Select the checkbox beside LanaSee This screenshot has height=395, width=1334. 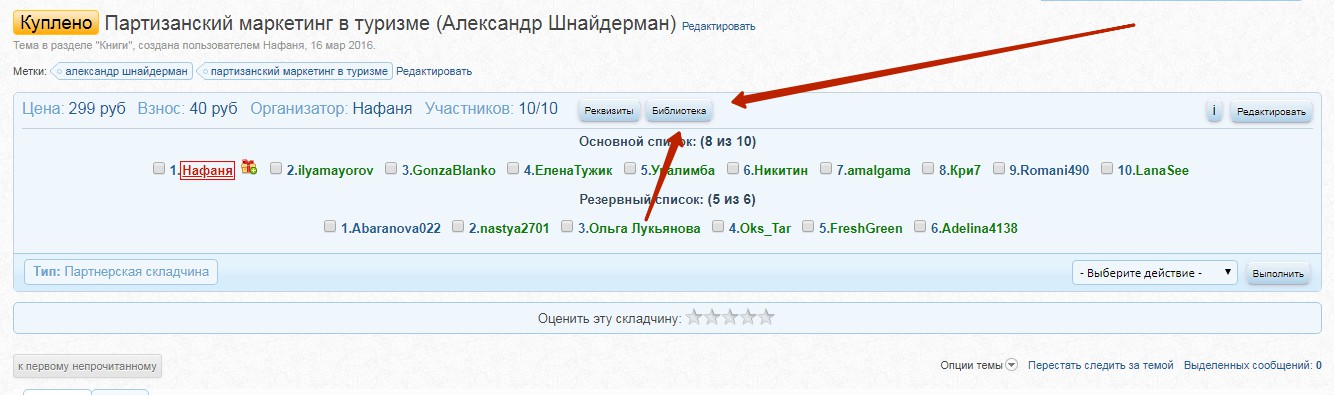(1107, 169)
